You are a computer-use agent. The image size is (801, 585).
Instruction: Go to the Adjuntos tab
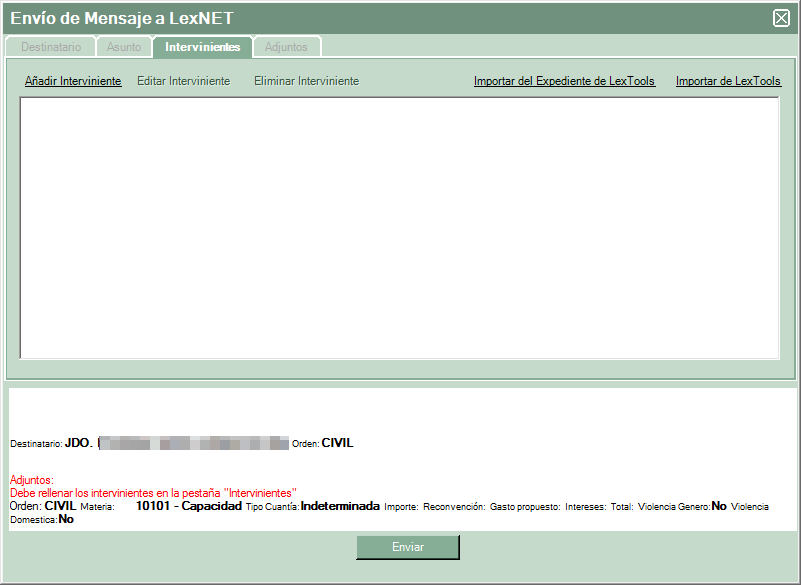(286, 47)
